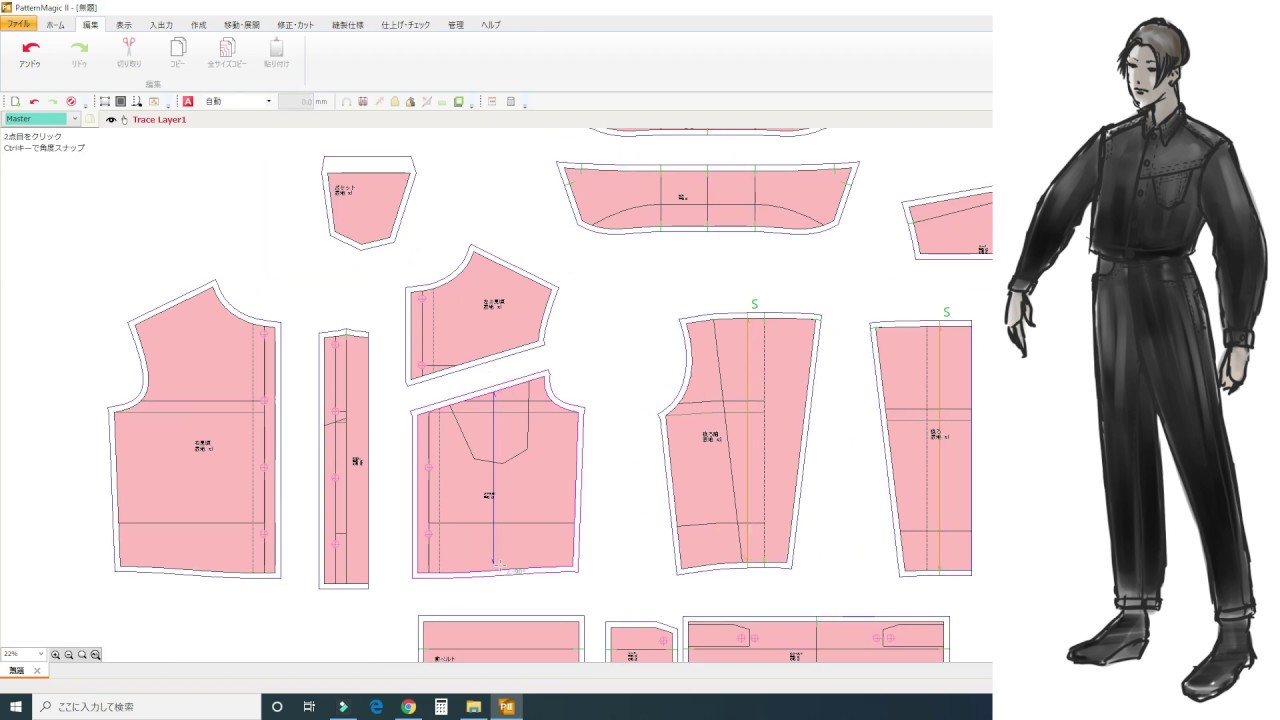The height and width of the screenshot is (720, 1280).
Task: Click the filled square select icon in toolbar
Action: pyautogui.click(x=120, y=101)
